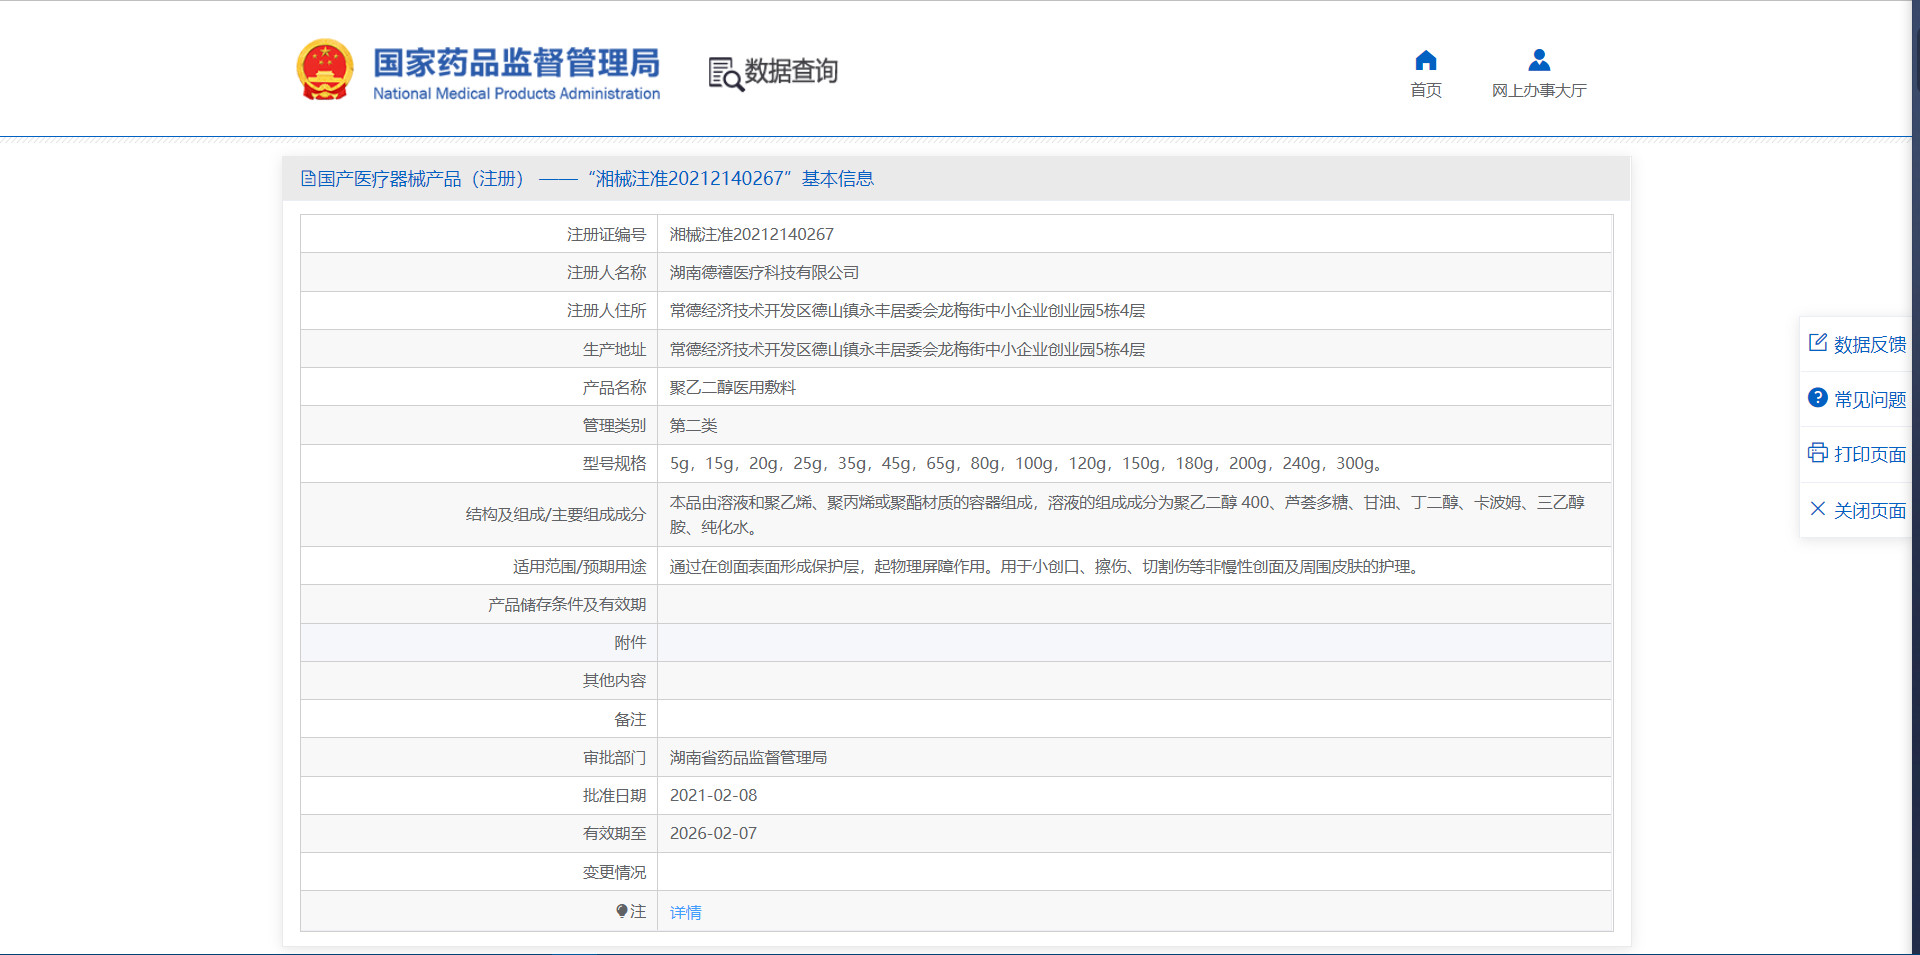Click the 批准日期 row label
1920x955 pixels.
(x=615, y=795)
